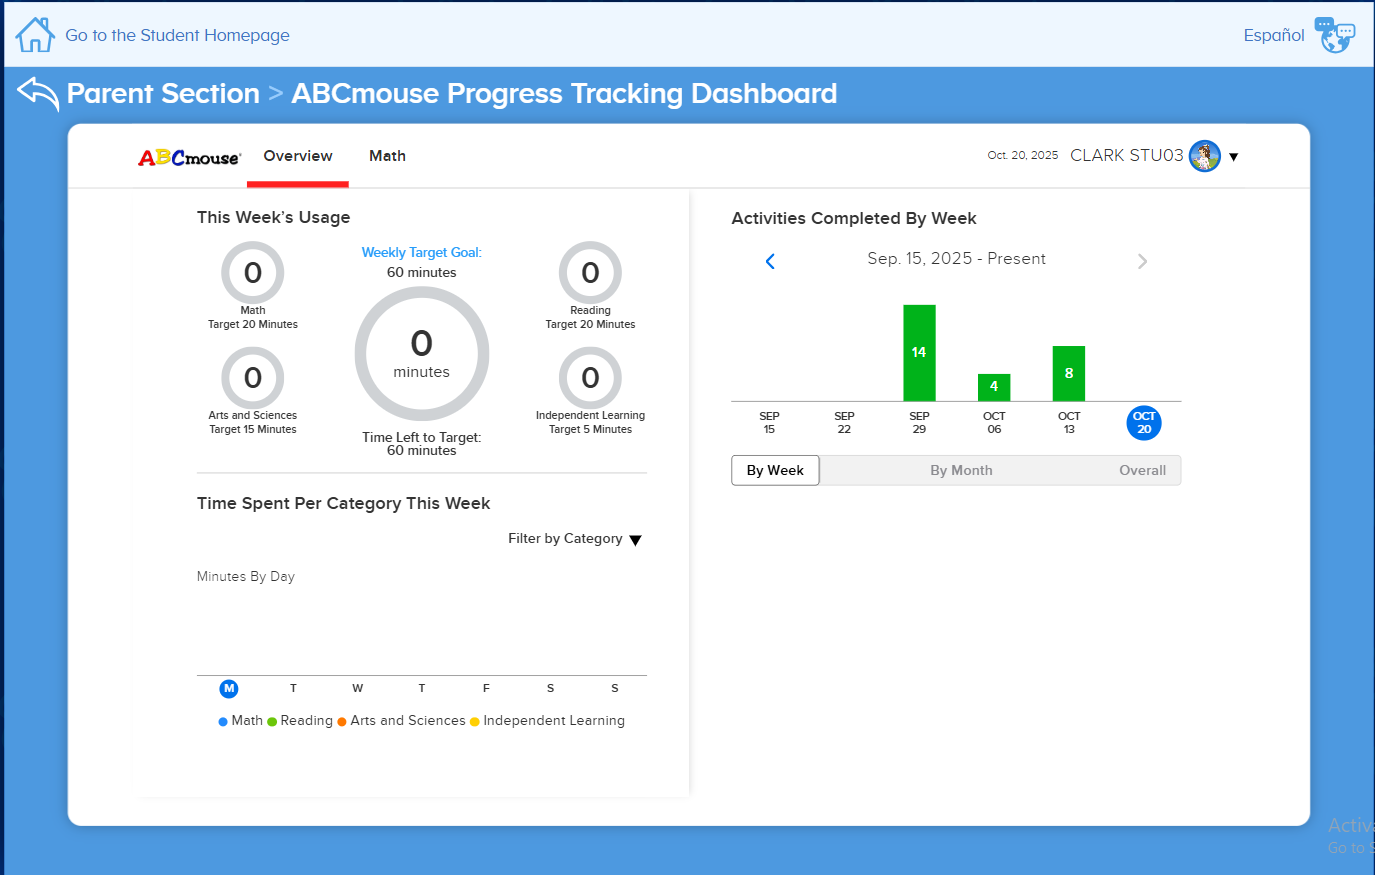Click the back arrow beside Parent Section

38,94
